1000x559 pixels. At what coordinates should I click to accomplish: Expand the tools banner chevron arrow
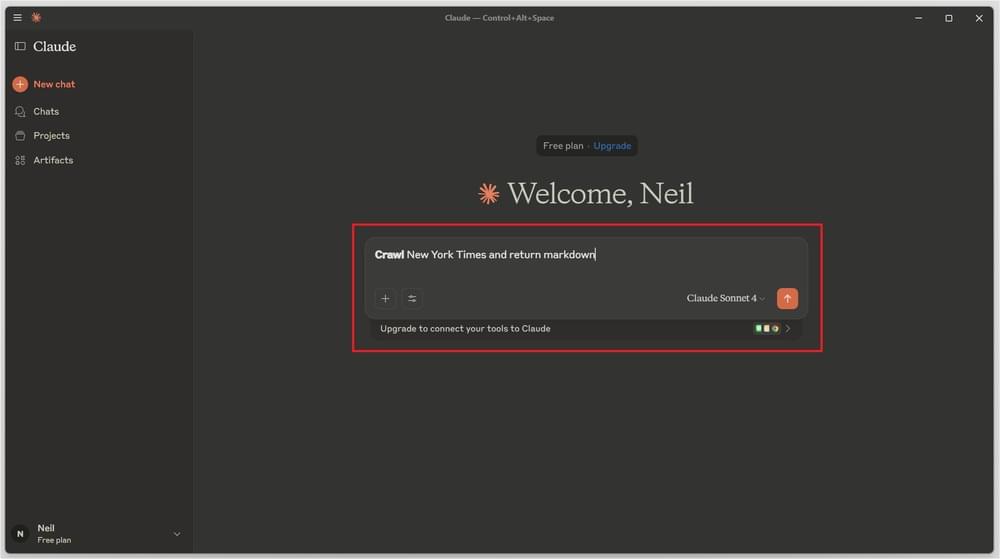(788, 328)
